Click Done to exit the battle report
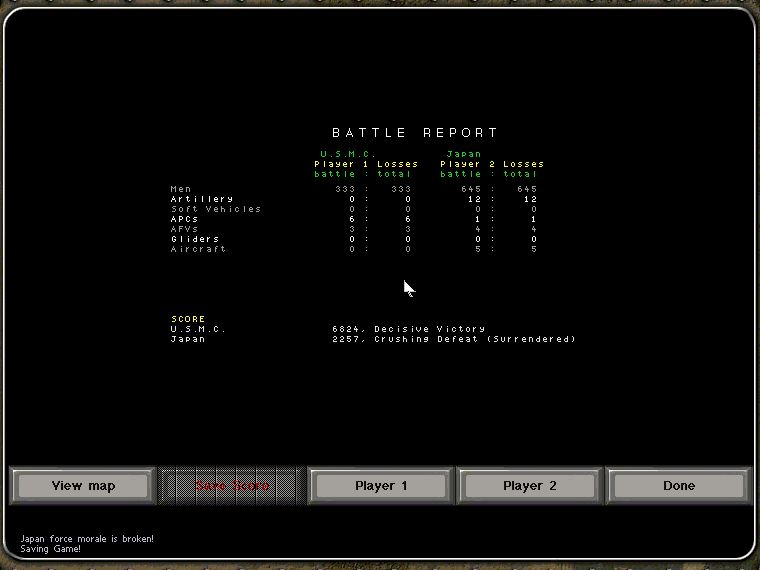Screen dimensions: 760x570 pos(679,486)
